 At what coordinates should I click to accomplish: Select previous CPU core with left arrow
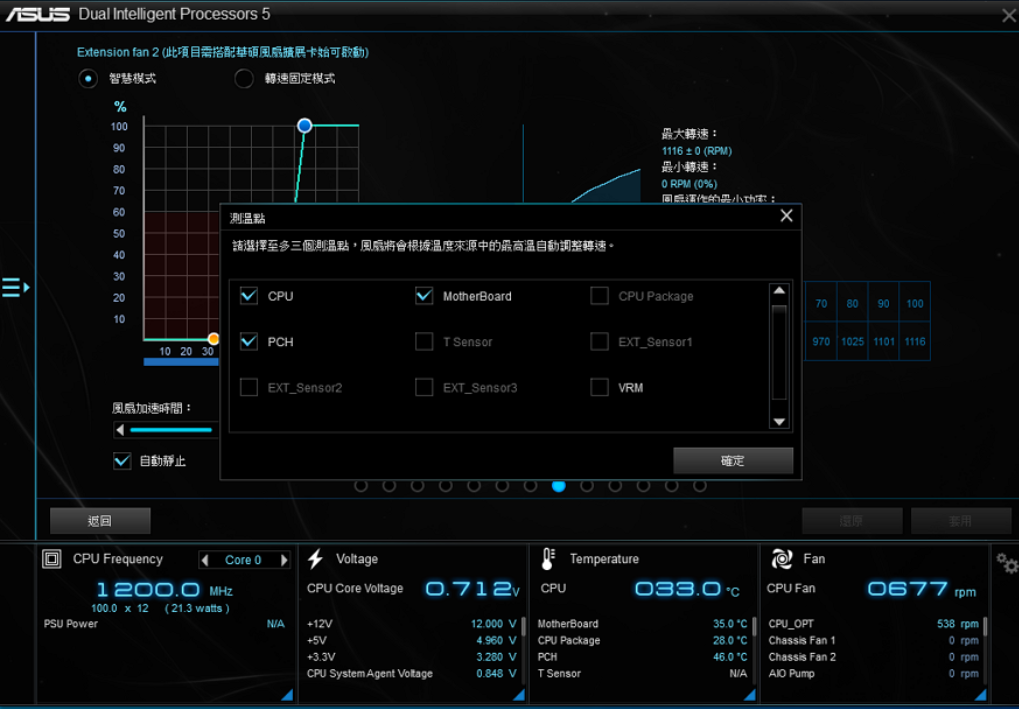(205, 560)
